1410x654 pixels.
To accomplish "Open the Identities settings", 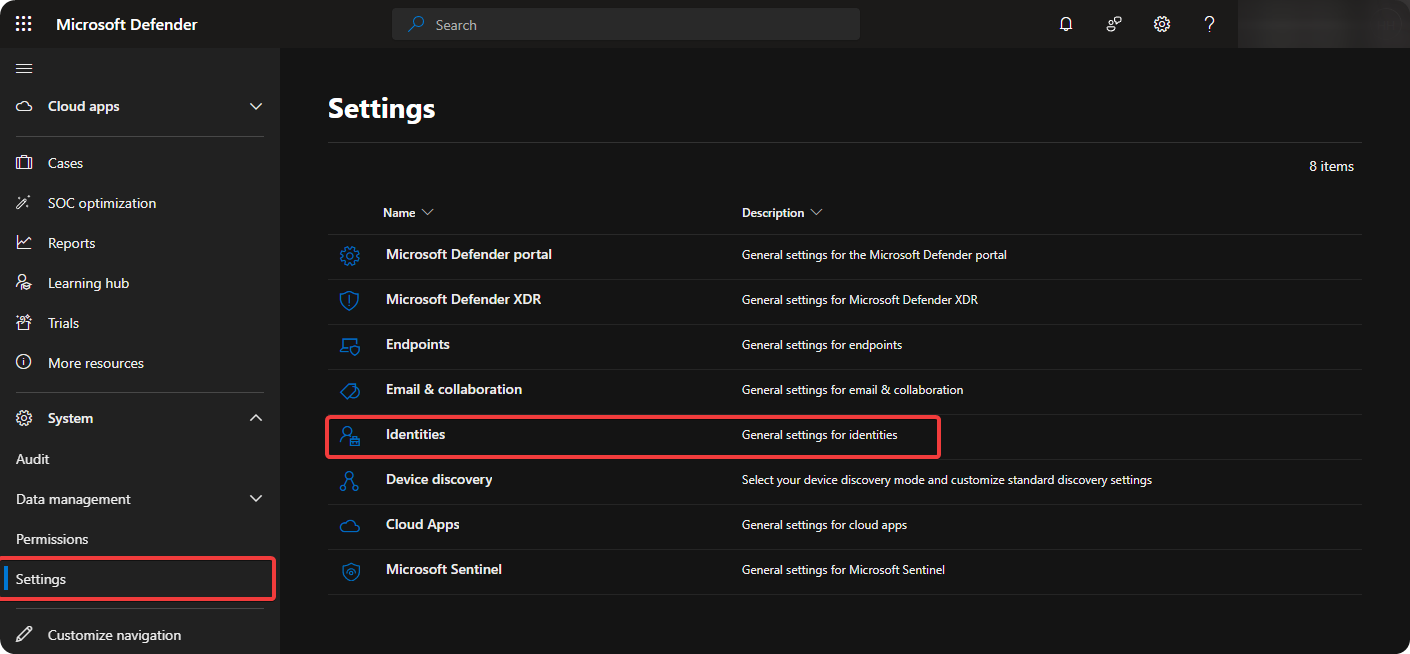I will tap(415, 435).
